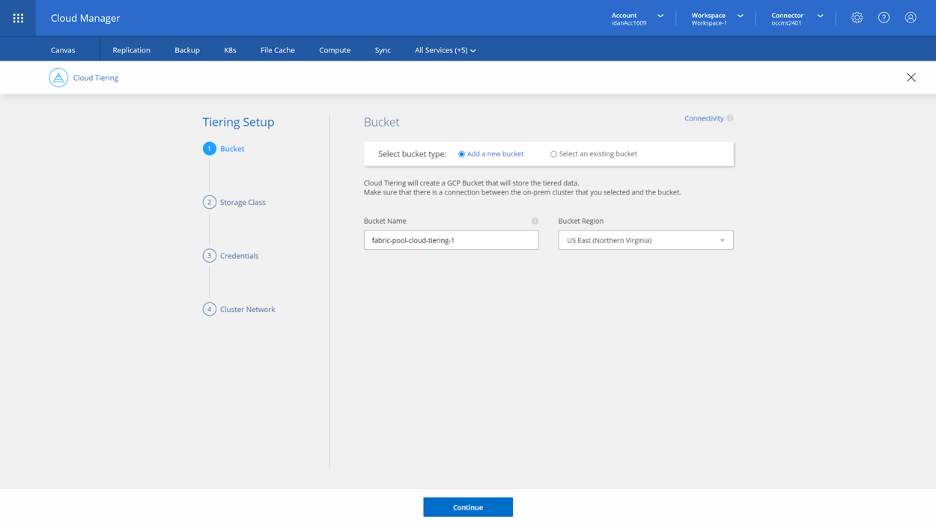The width and height of the screenshot is (936, 526).
Task: Choose 'Select an existing bucket' option
Action: pyautogui.click(x=554, y=154)
